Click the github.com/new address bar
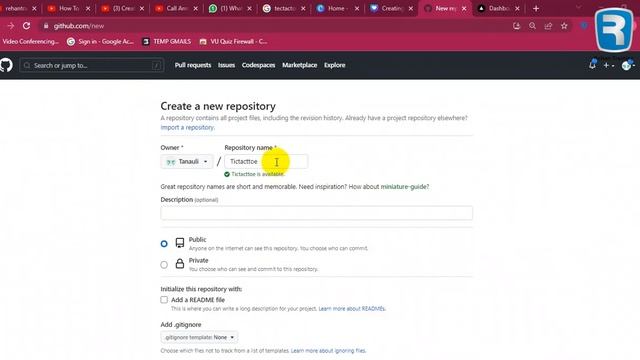This screenshot has width=640, height=360. click(79, 26)
